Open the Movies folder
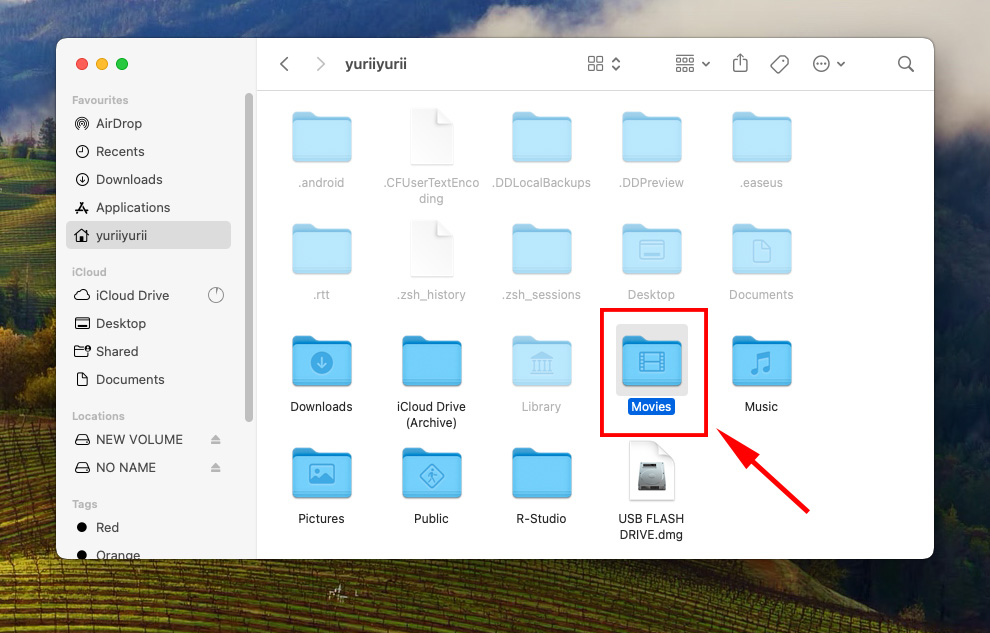The width and height of the screenshot is (990, 633). (x=651, y=362)
